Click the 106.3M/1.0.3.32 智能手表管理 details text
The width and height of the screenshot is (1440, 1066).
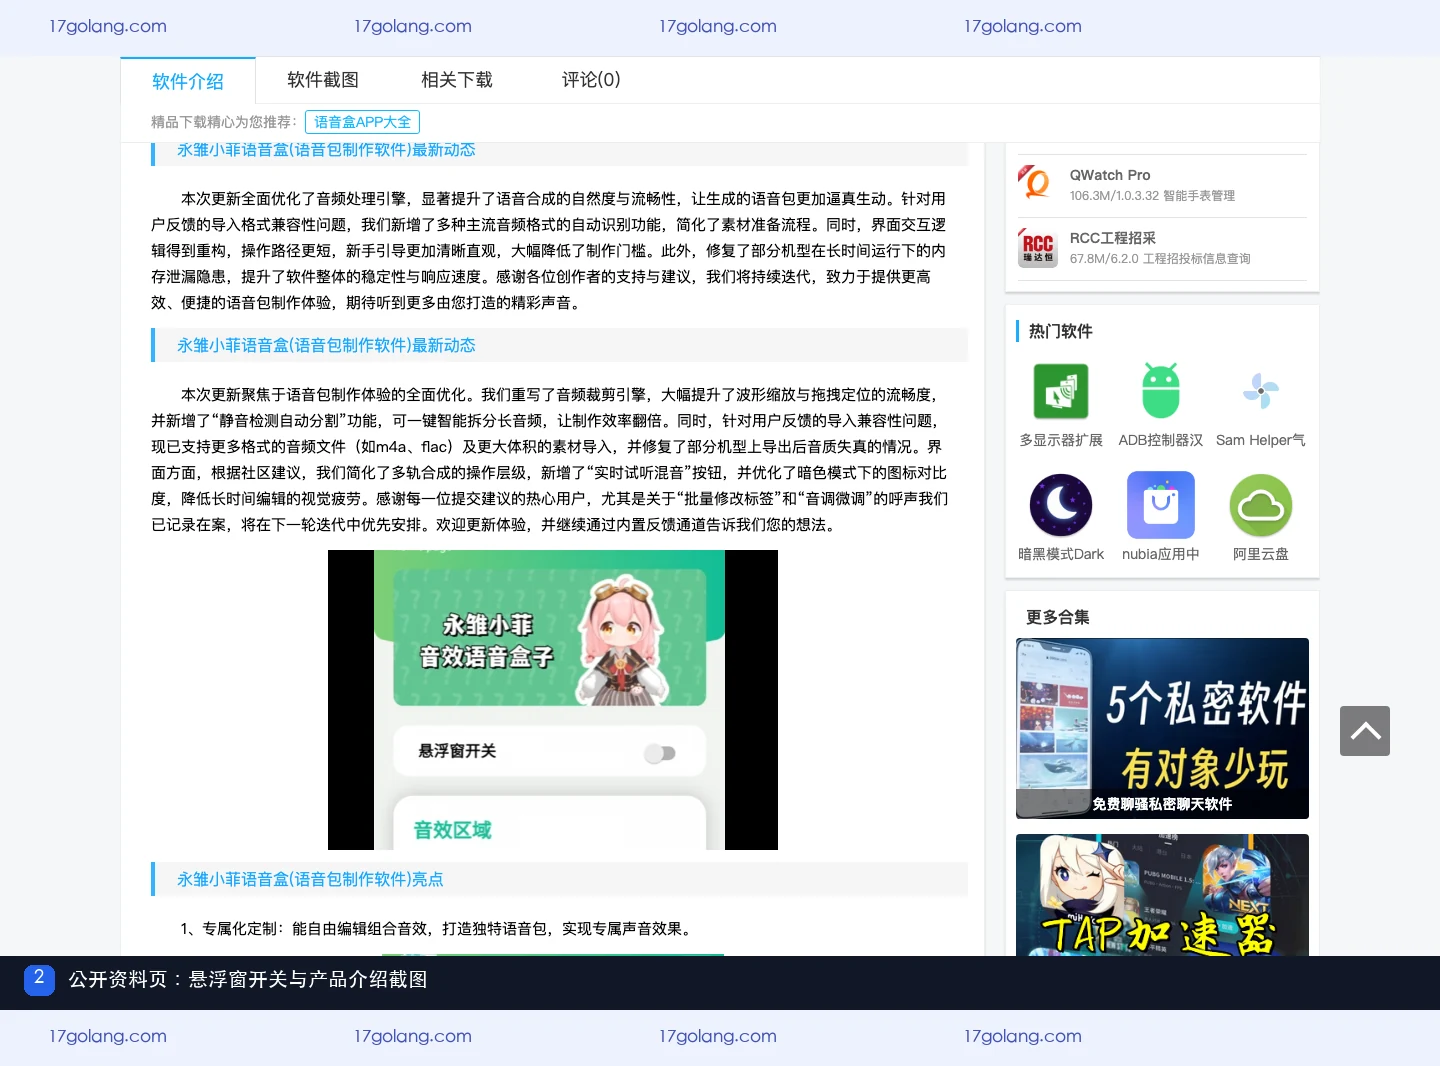click(1152, 196)
